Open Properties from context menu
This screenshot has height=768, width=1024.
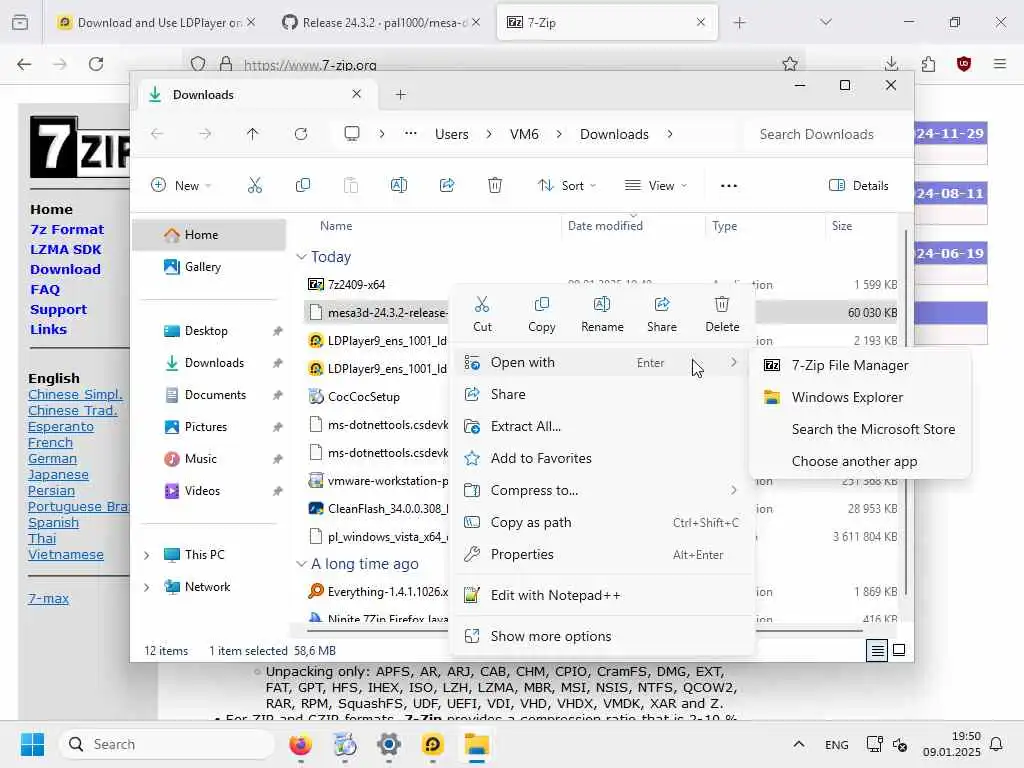[601, 554]
